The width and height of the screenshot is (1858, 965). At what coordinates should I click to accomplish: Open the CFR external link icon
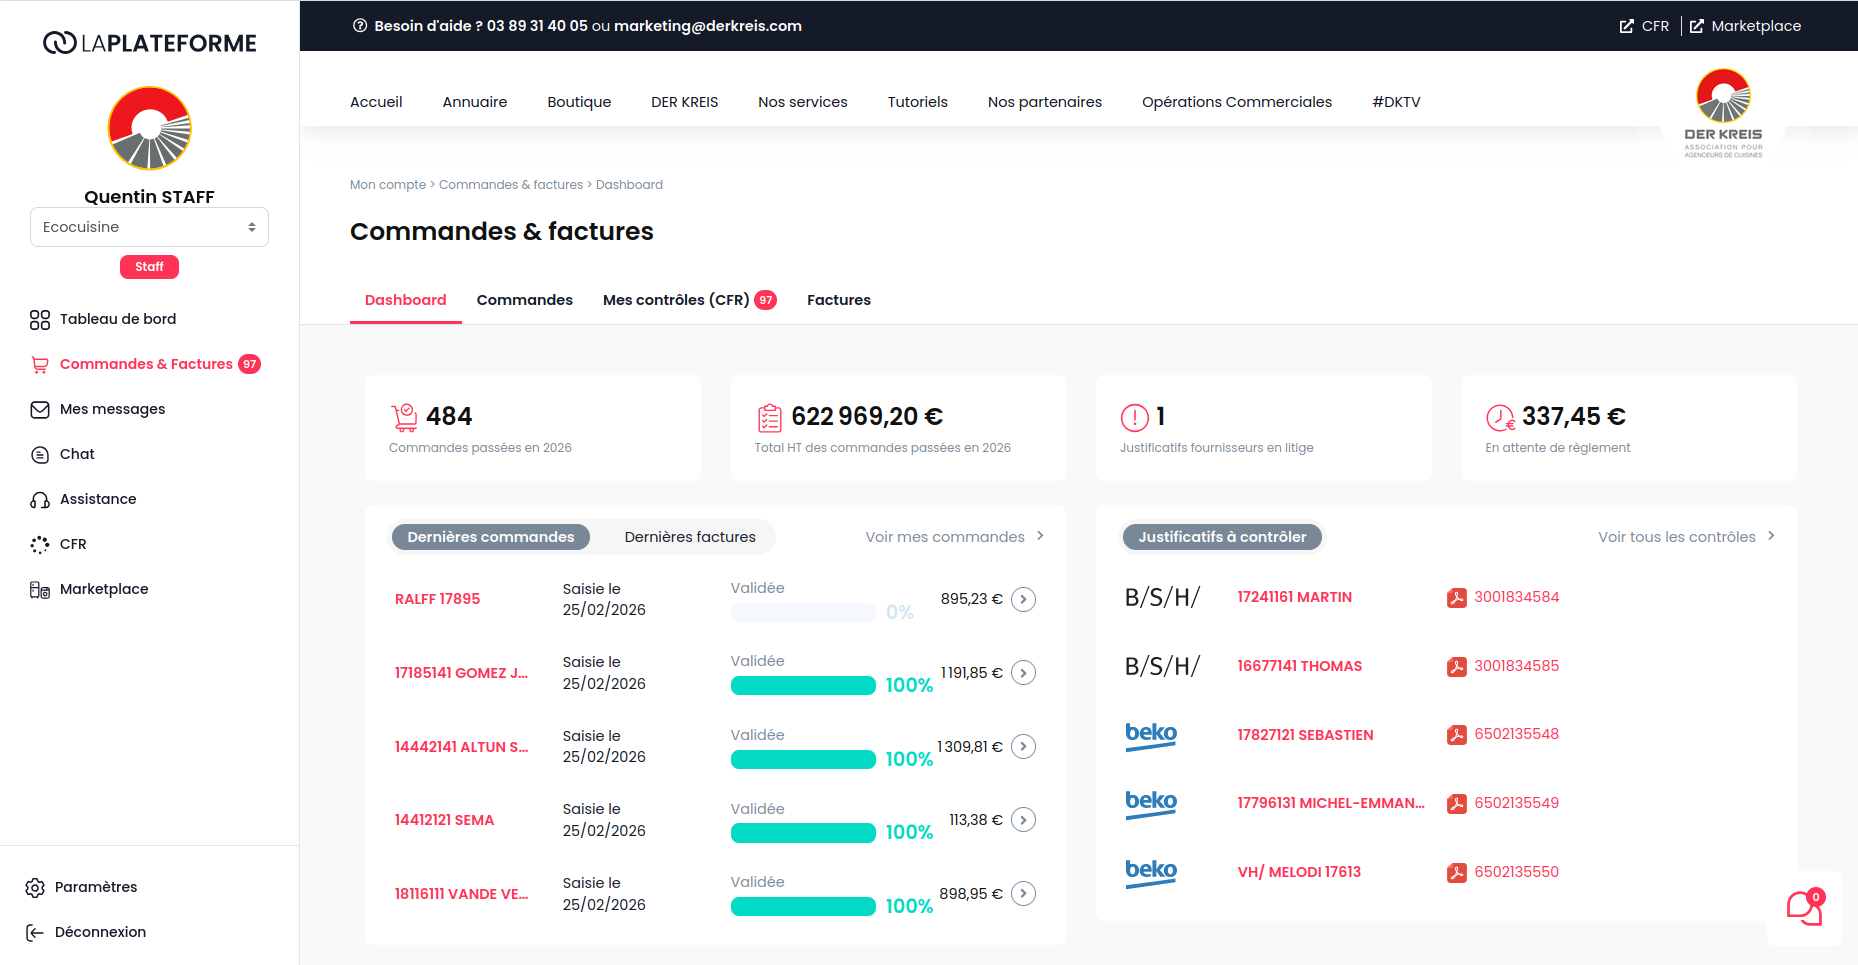[1627, 26]
